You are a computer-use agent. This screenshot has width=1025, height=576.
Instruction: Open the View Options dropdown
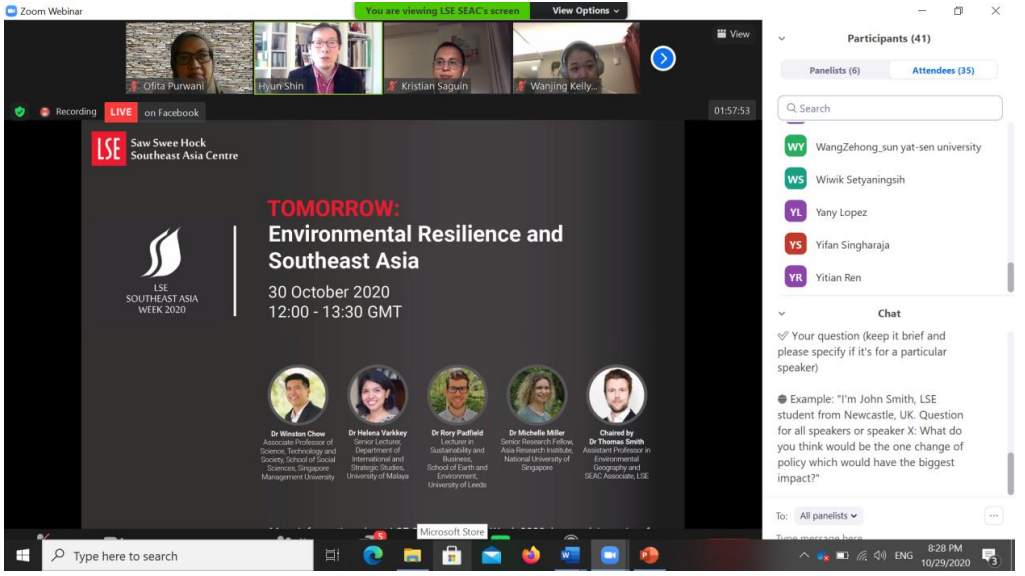[584, 10]
